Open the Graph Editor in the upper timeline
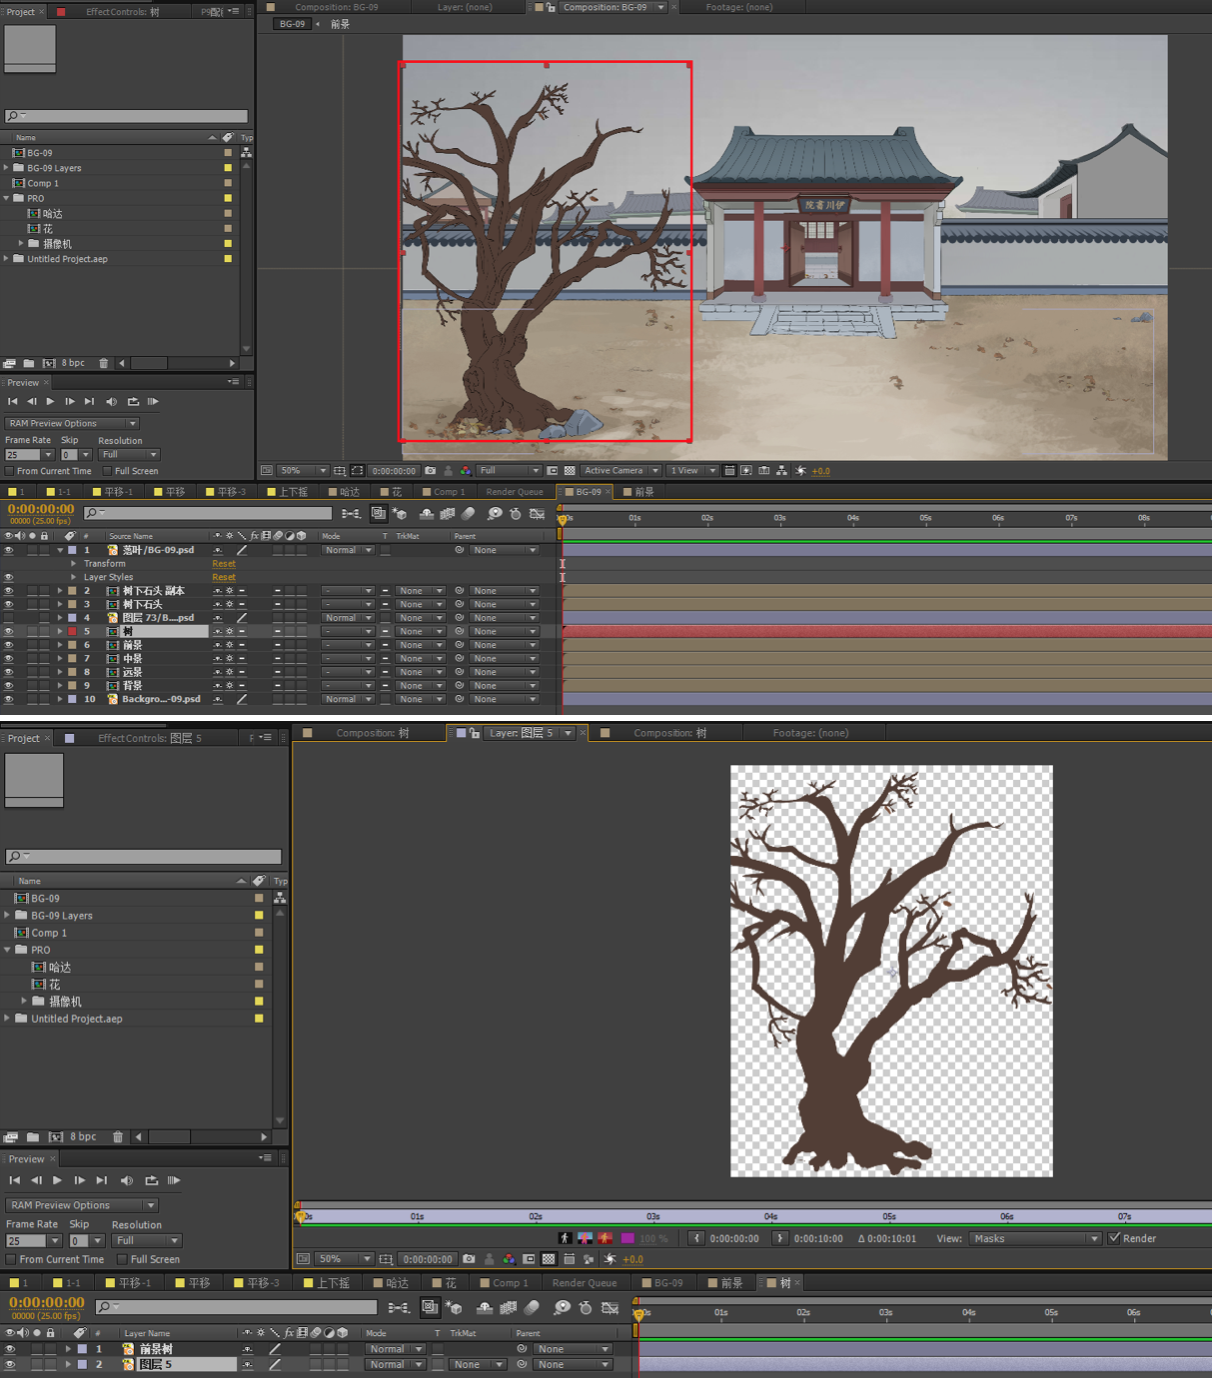 click(537, 514)
